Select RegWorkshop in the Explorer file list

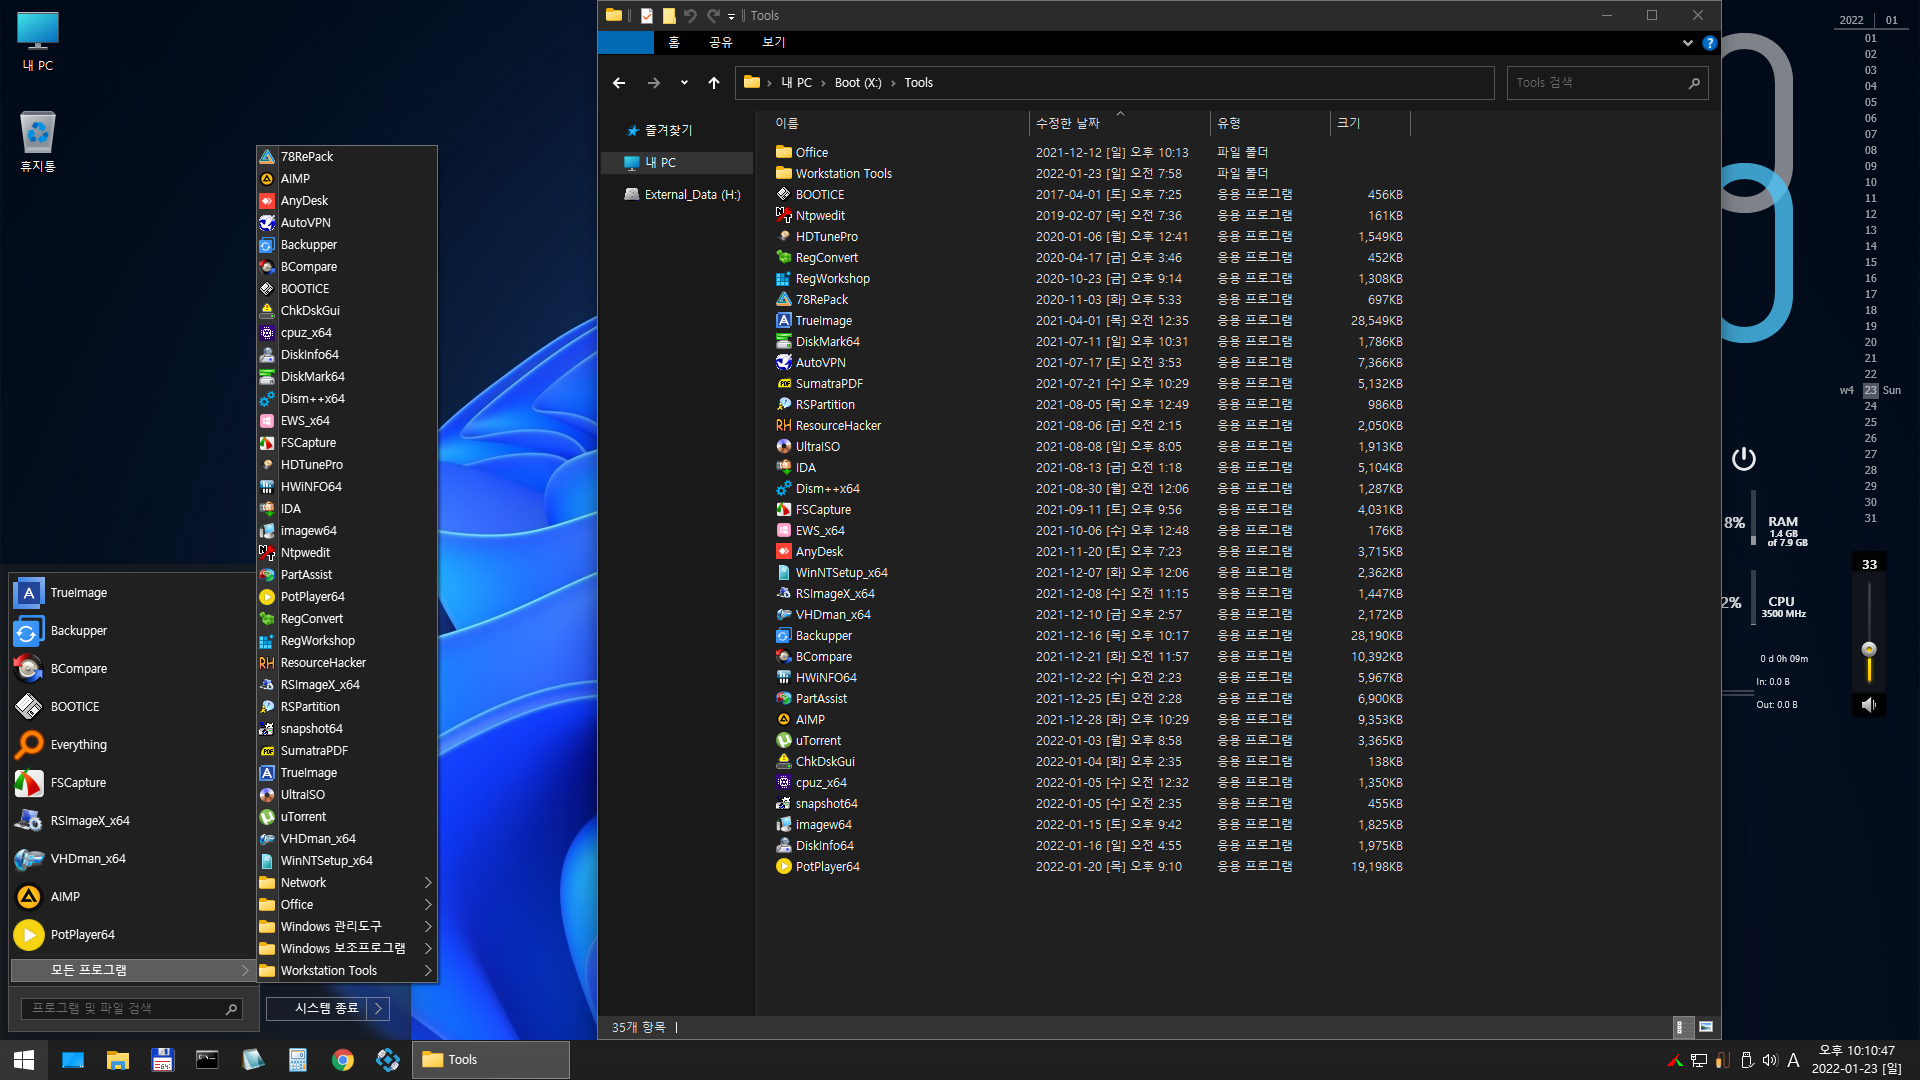coord(832,279)
